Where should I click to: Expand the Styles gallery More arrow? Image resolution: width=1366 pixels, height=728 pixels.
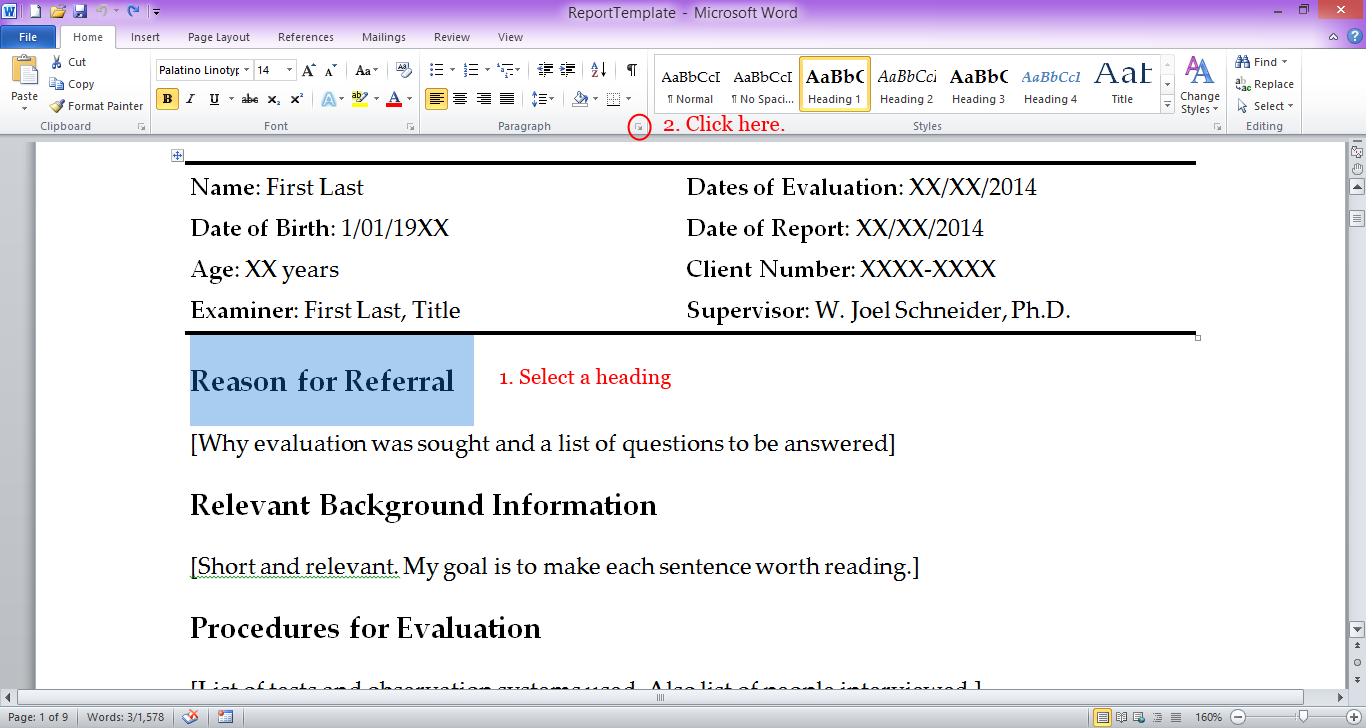[x=1167, y=105]
